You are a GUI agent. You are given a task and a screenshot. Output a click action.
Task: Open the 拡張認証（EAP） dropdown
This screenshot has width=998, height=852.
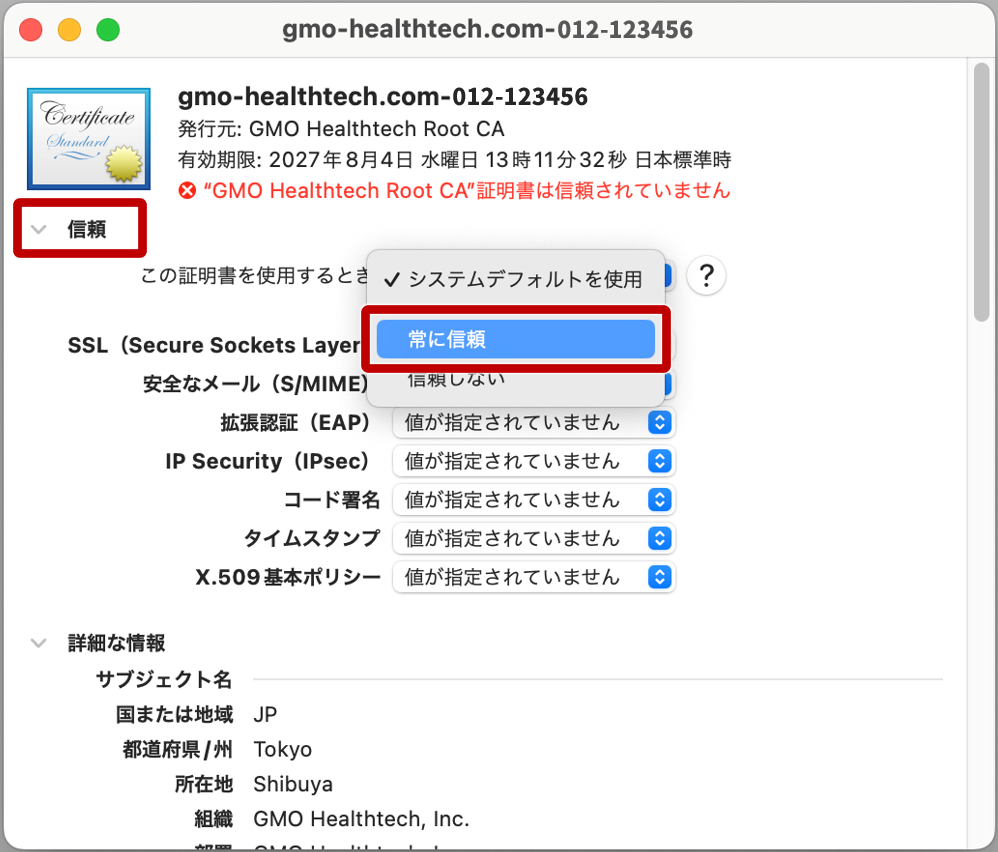(x=533, y=423)
